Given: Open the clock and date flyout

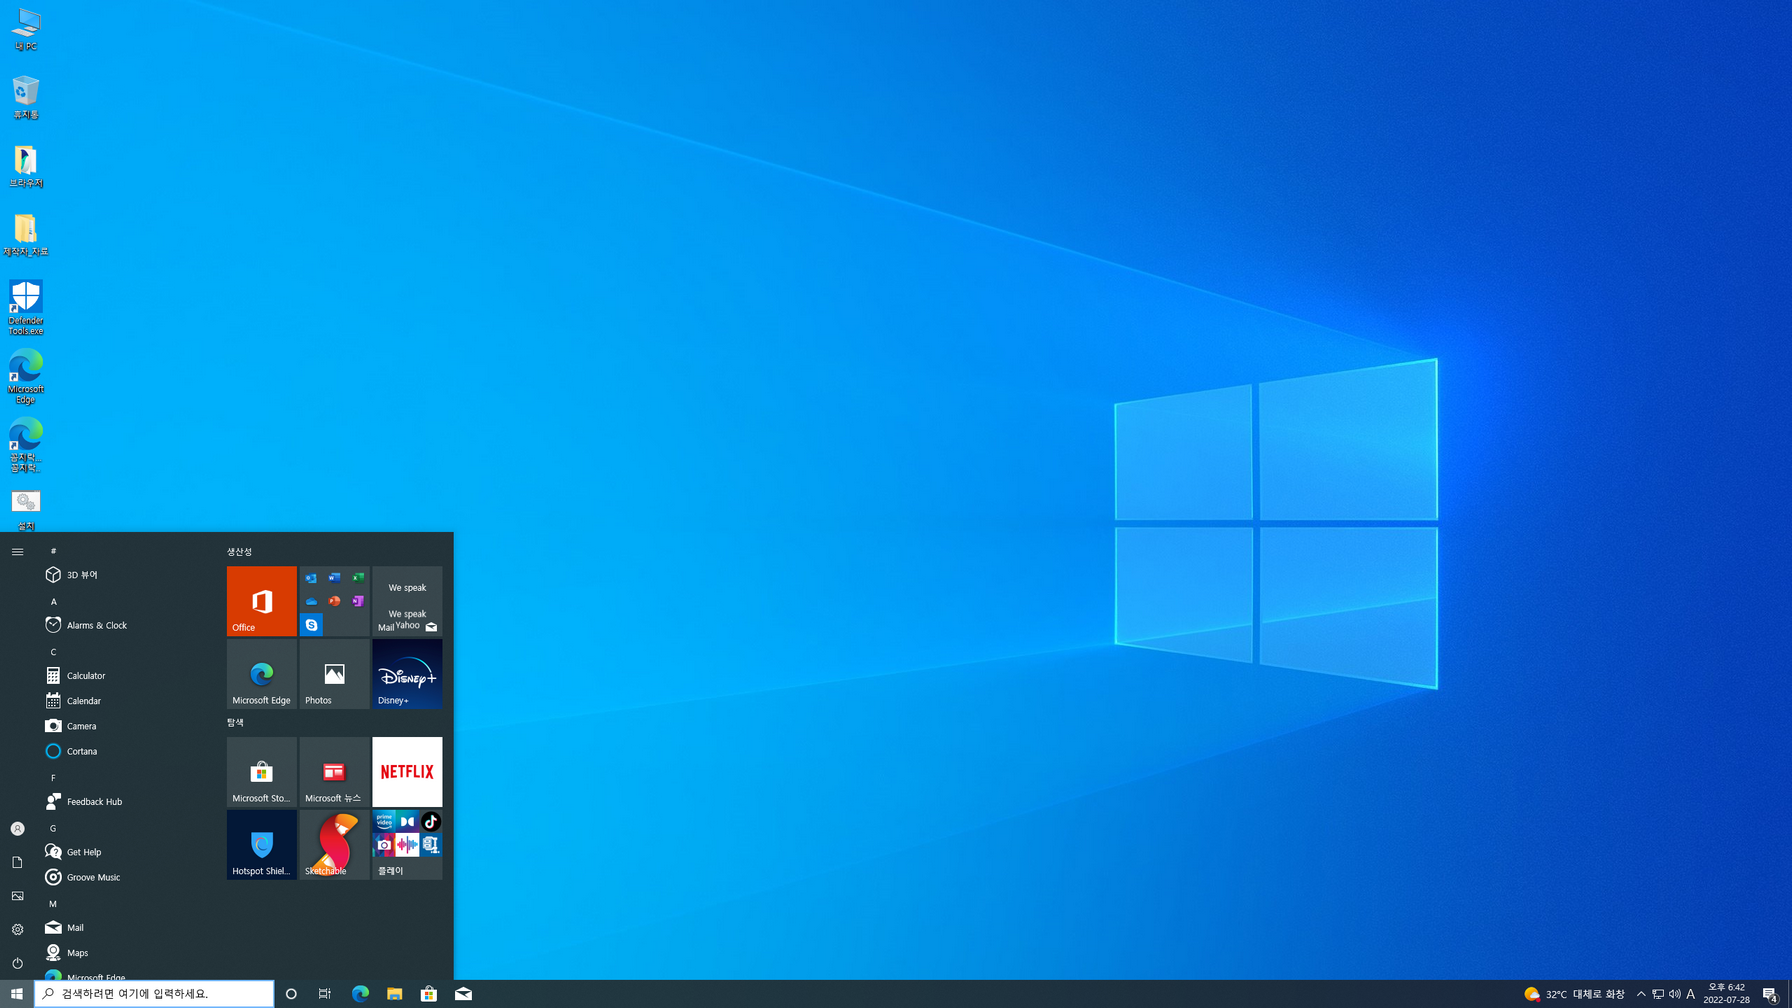Looking at the screenshot, I should [x=1727, y=994].
